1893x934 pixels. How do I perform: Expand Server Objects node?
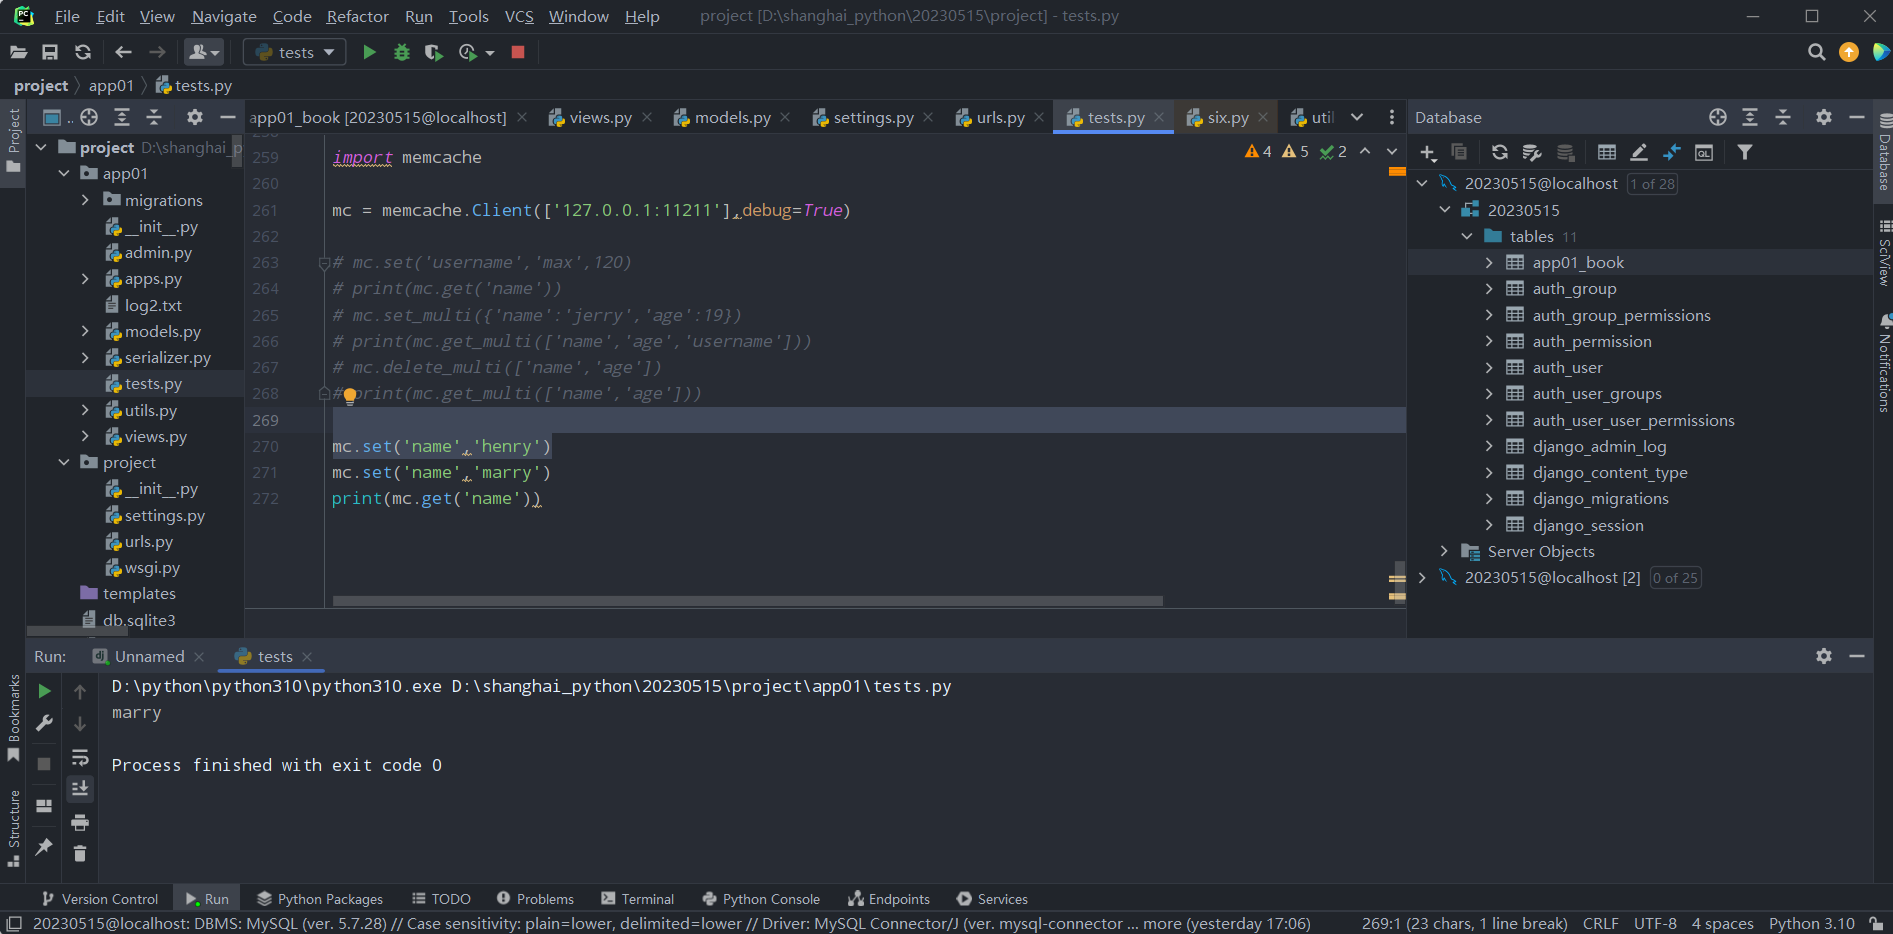click(1444, 551)
